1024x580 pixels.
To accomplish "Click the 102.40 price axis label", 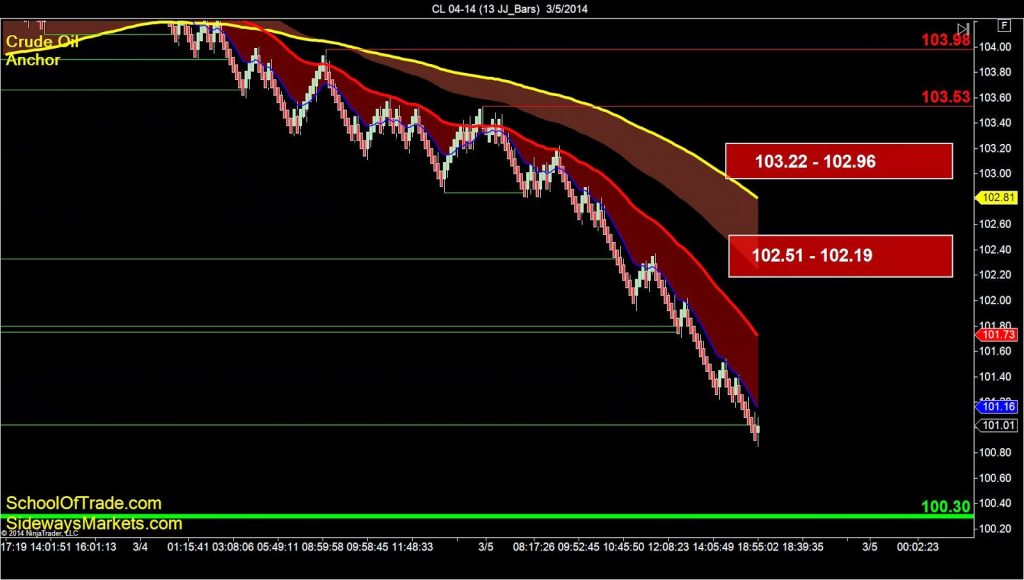I will point(993,250).
